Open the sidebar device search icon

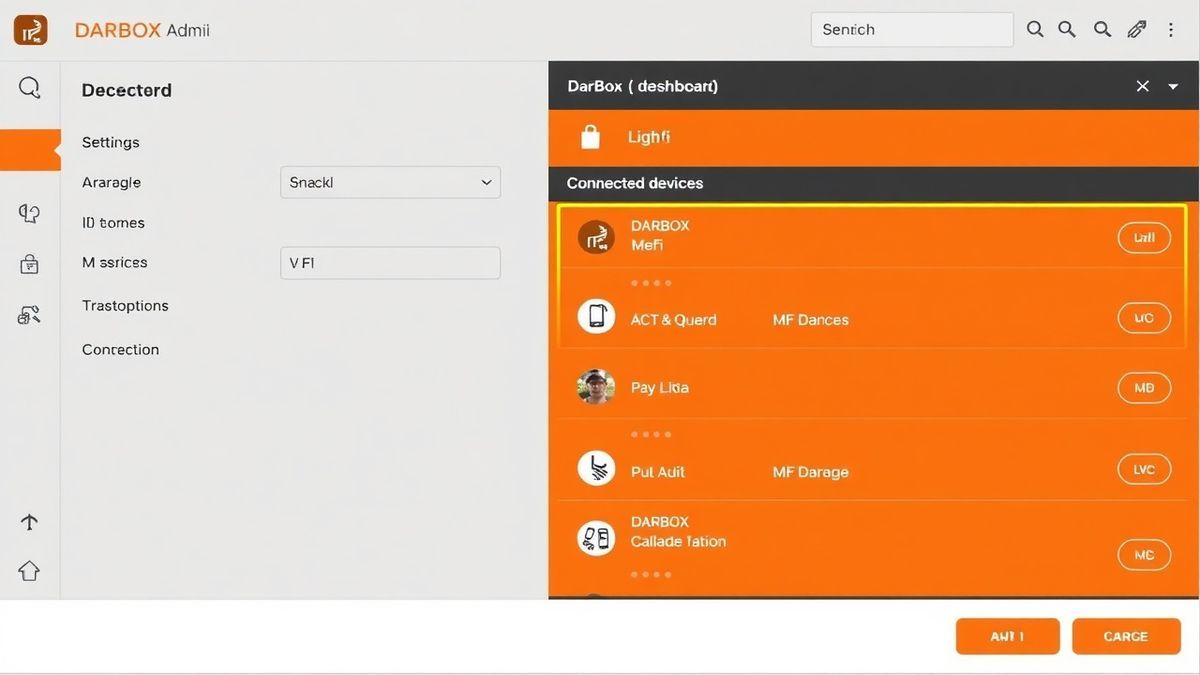29,316
